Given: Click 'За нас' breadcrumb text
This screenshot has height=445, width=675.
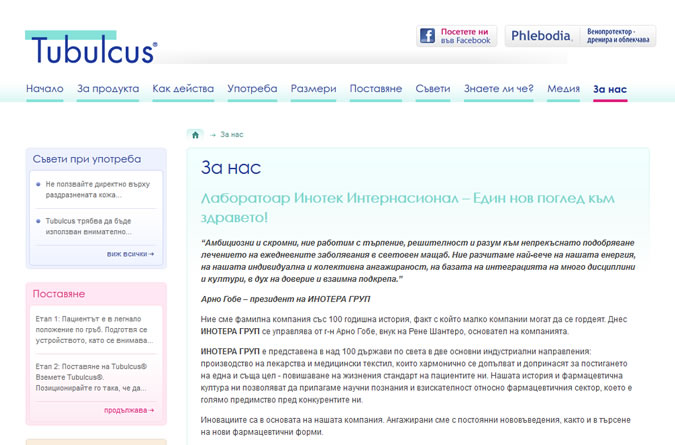Looking at the screenshot, I should [x=232, y=135].
